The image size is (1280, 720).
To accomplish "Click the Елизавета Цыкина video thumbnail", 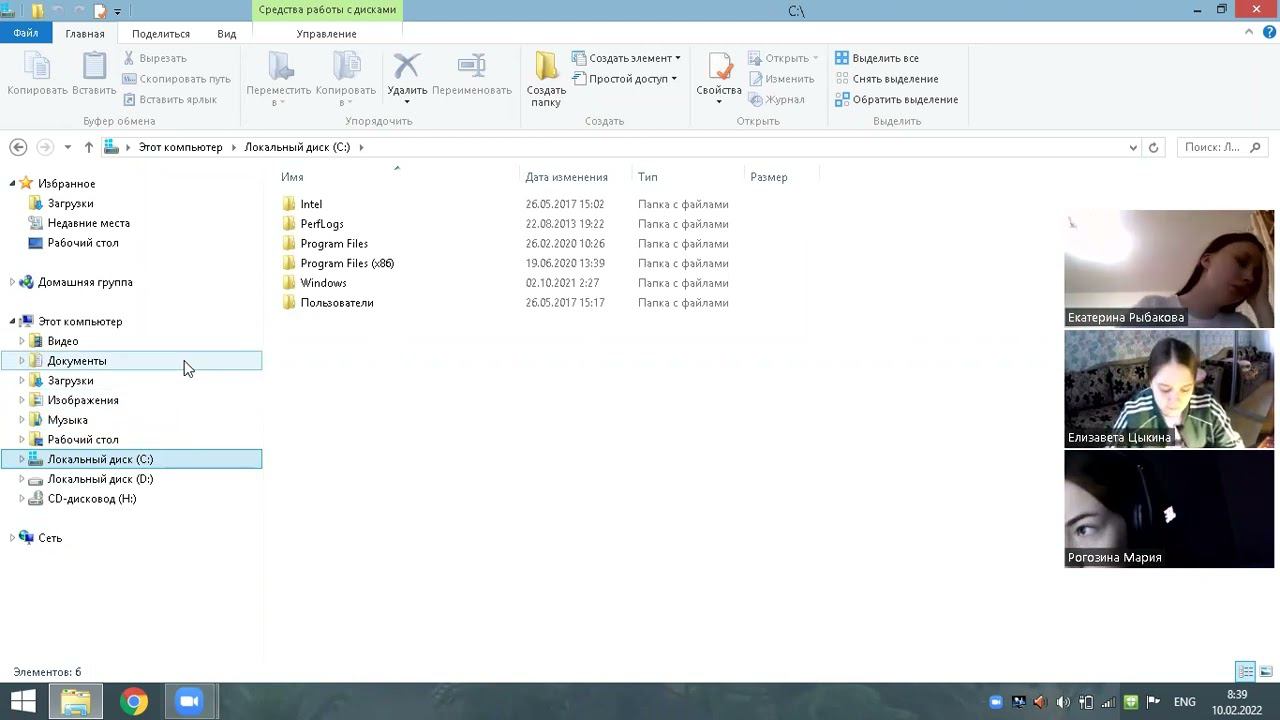I will 1169,388.
